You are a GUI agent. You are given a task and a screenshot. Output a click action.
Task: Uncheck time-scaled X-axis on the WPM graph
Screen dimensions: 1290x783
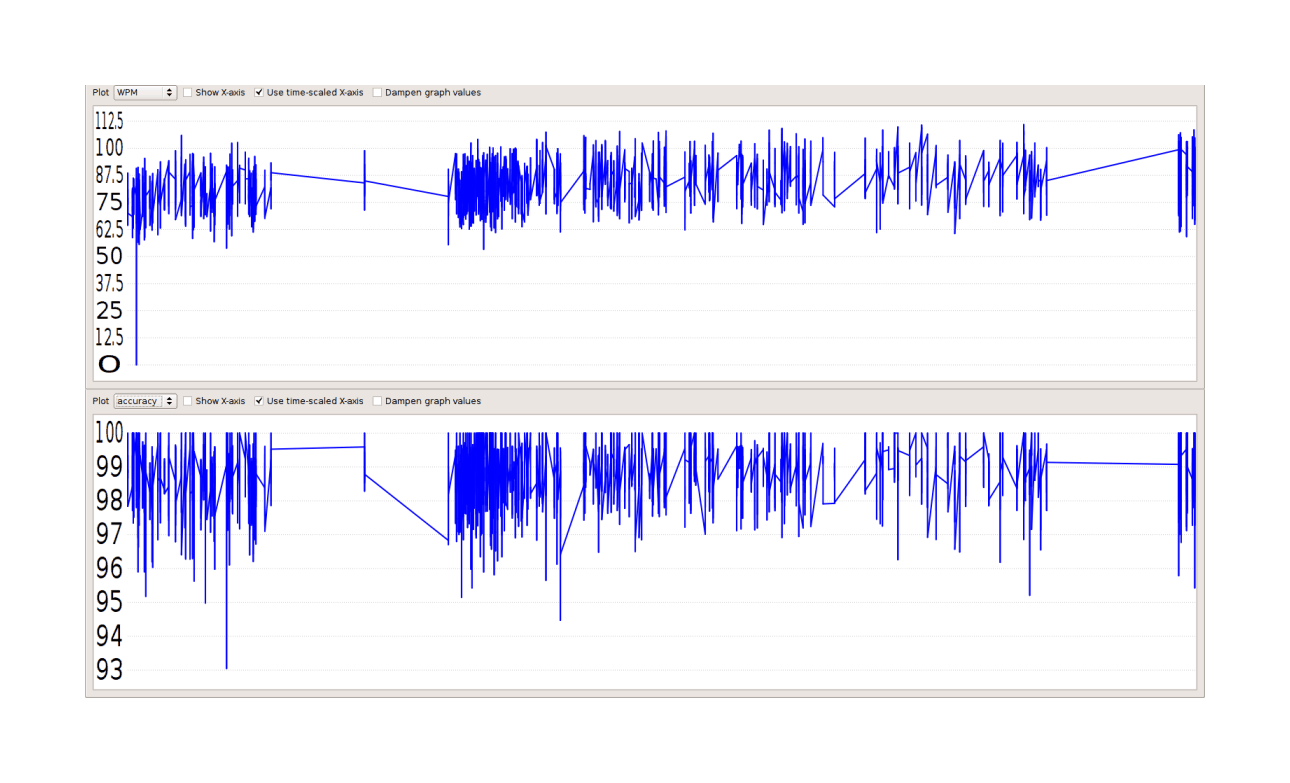(x=259, y=93)
